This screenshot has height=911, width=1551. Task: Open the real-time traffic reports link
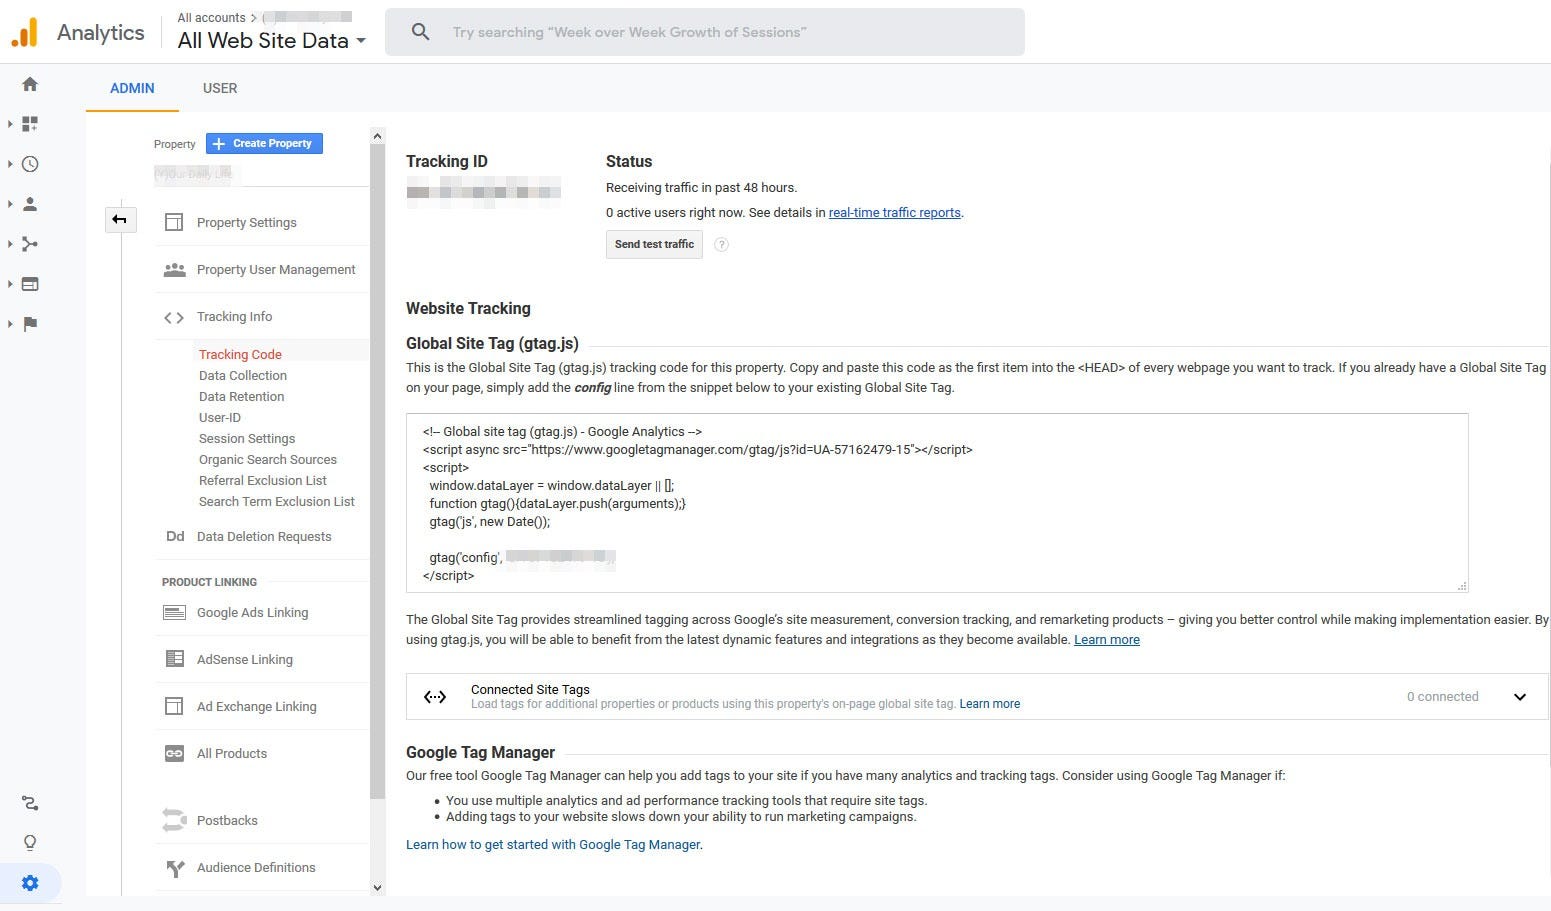(895, 213)
